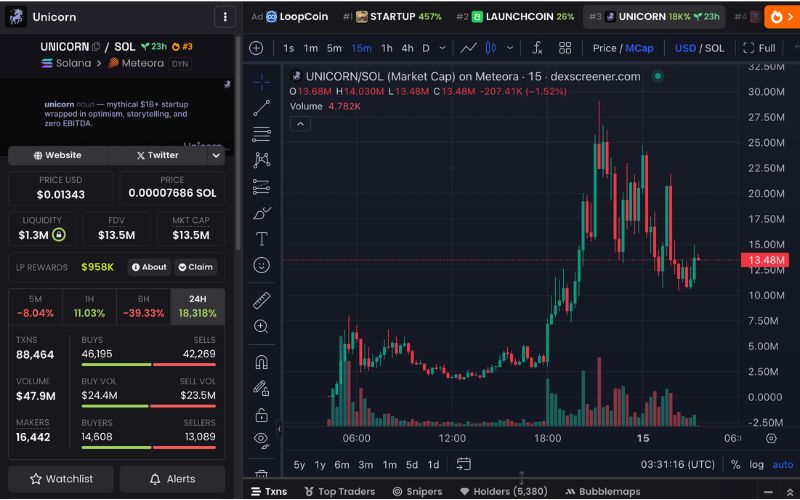
Task: Open the indicators fx menu
Action: (537, 48)
